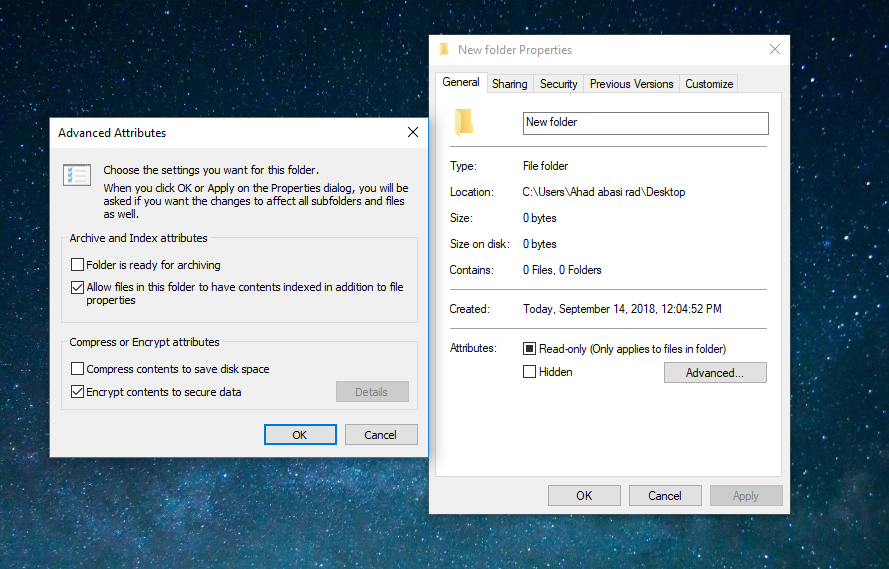The width and height of the screenshot is (889, 569).
Task: Click Cancel in New folder Properties
Action: 665,496
